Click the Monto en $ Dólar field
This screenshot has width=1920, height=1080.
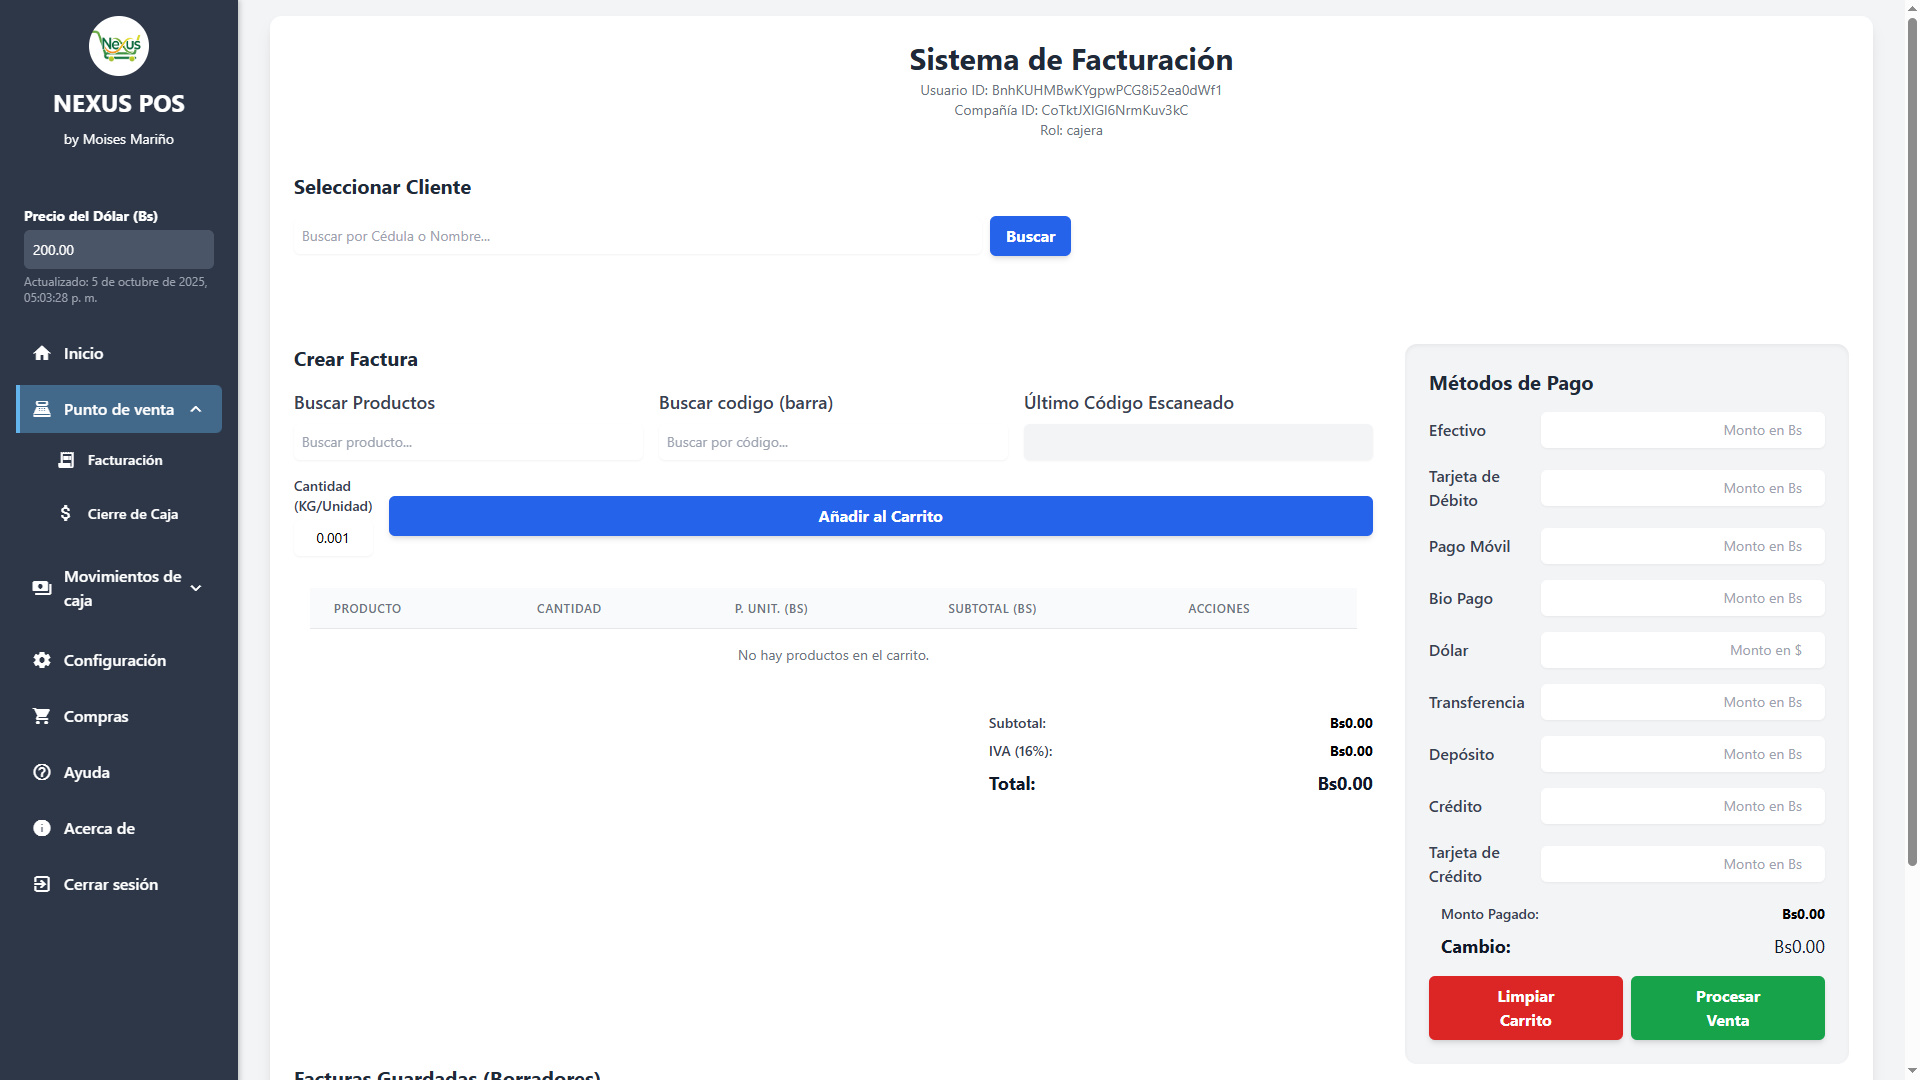click(1681, 650)
